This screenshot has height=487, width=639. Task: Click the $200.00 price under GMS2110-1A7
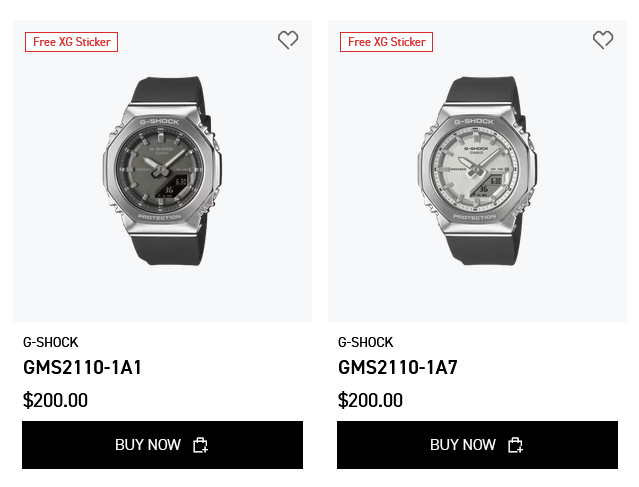371,401
